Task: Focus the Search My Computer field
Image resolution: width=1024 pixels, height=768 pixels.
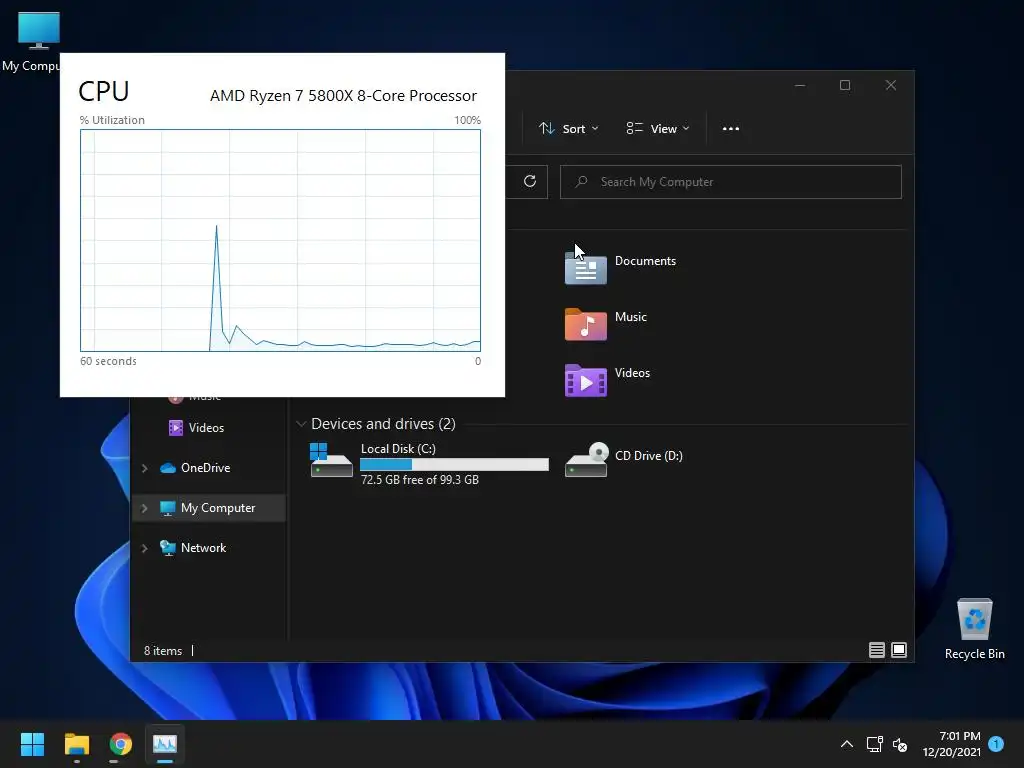Action: click(x=731, y=182)
